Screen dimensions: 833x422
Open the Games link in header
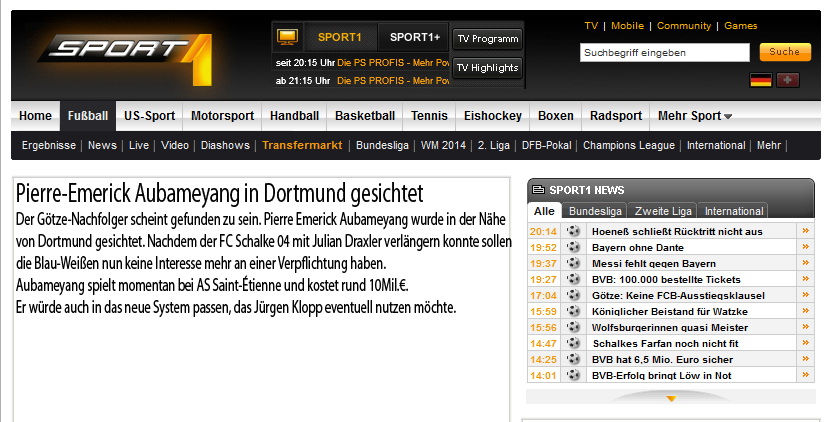click(x=741, y=26)
